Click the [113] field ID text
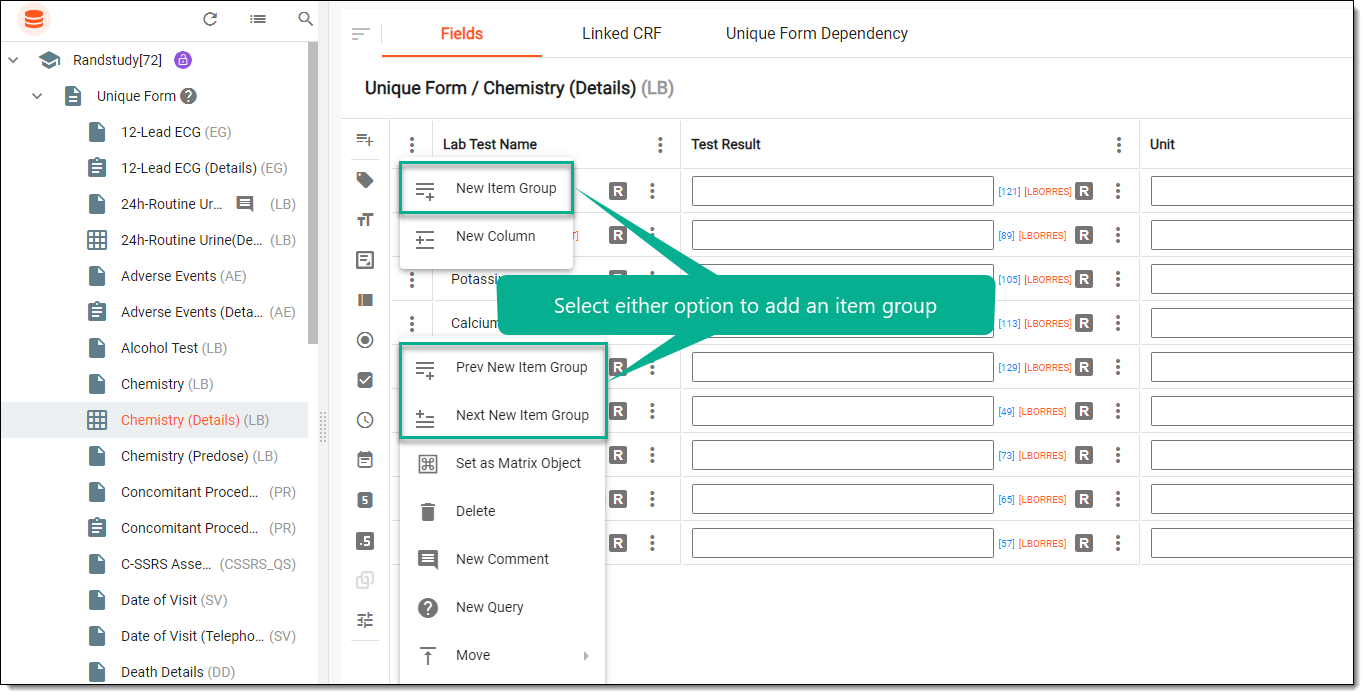Screen dimensions: 1366x697 pyautogui.click(x=1009, y=324)
